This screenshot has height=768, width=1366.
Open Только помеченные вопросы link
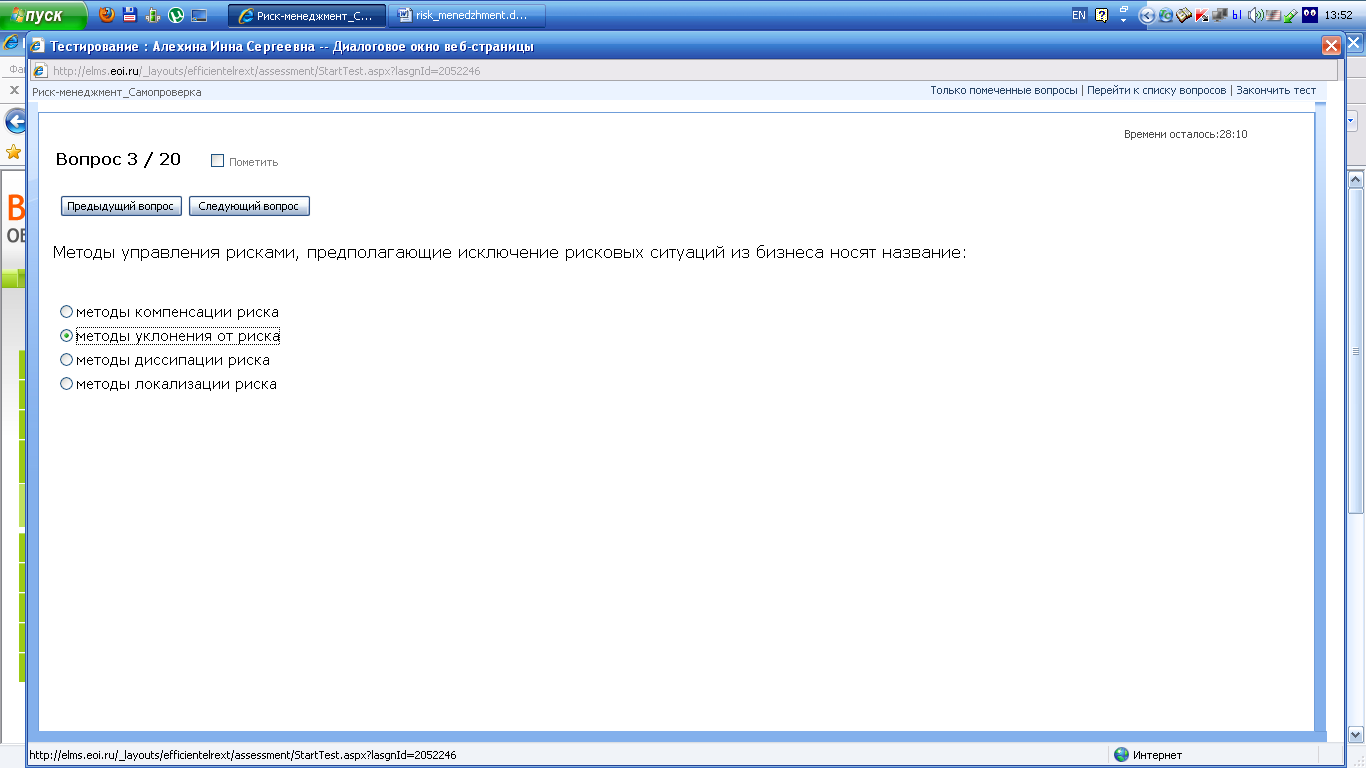tap(1004, 90)
